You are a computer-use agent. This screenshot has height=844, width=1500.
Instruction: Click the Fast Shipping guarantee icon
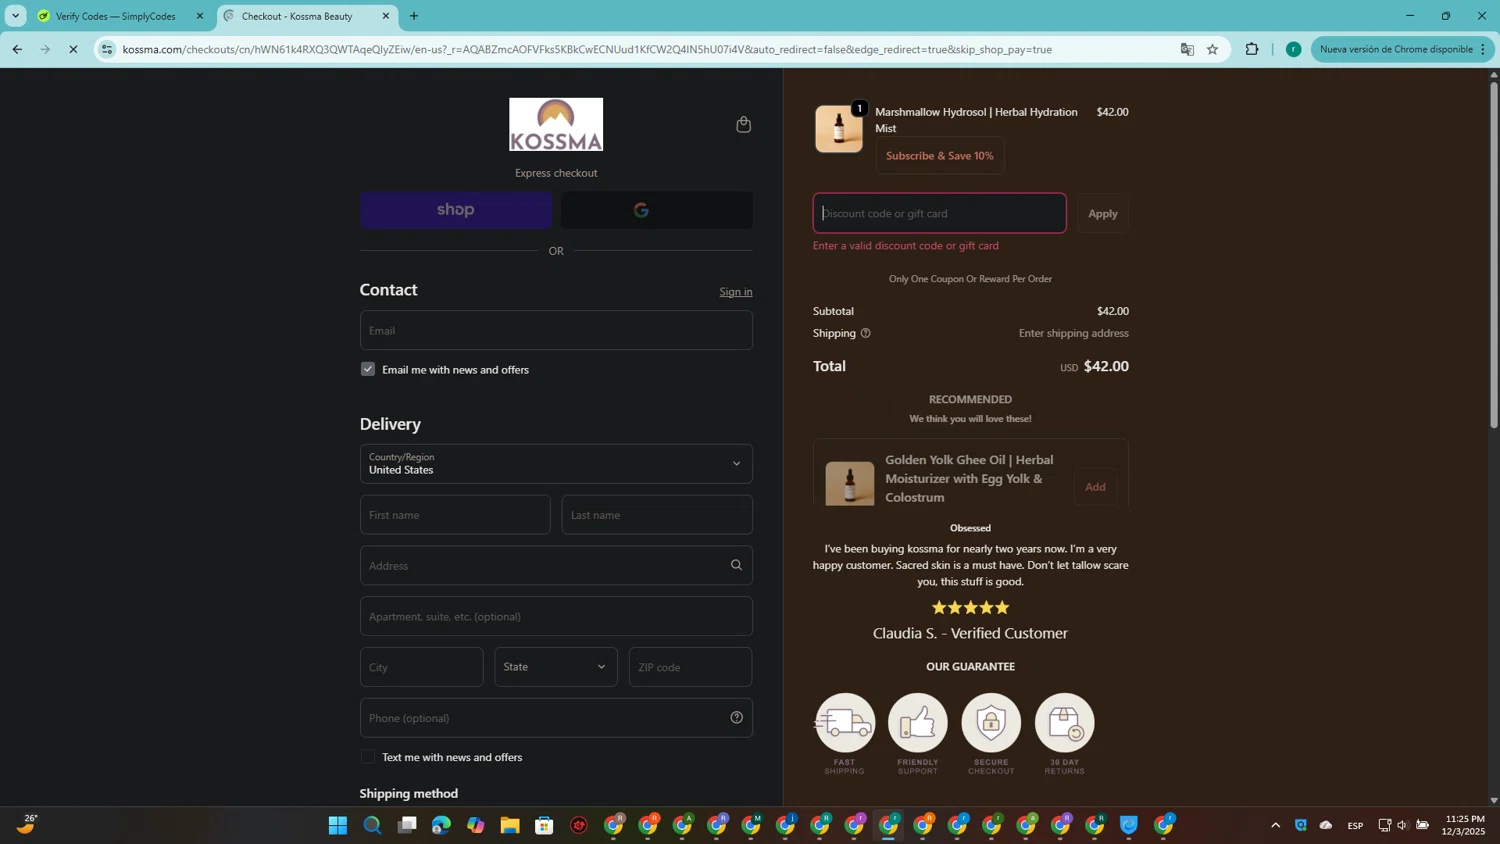click(x=845, y=722)
